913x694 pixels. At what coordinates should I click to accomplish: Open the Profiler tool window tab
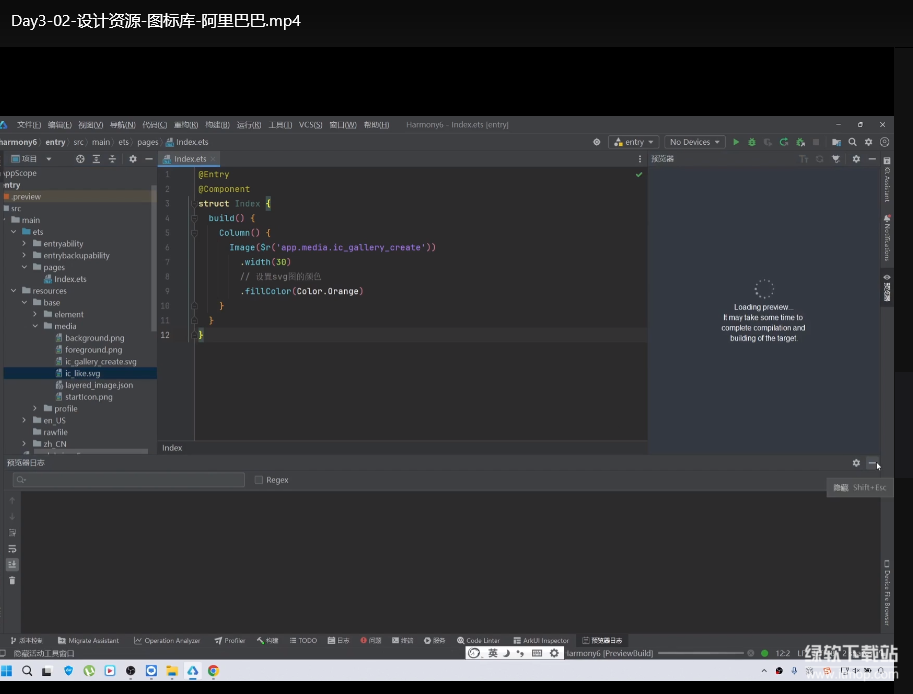(229, 640)
